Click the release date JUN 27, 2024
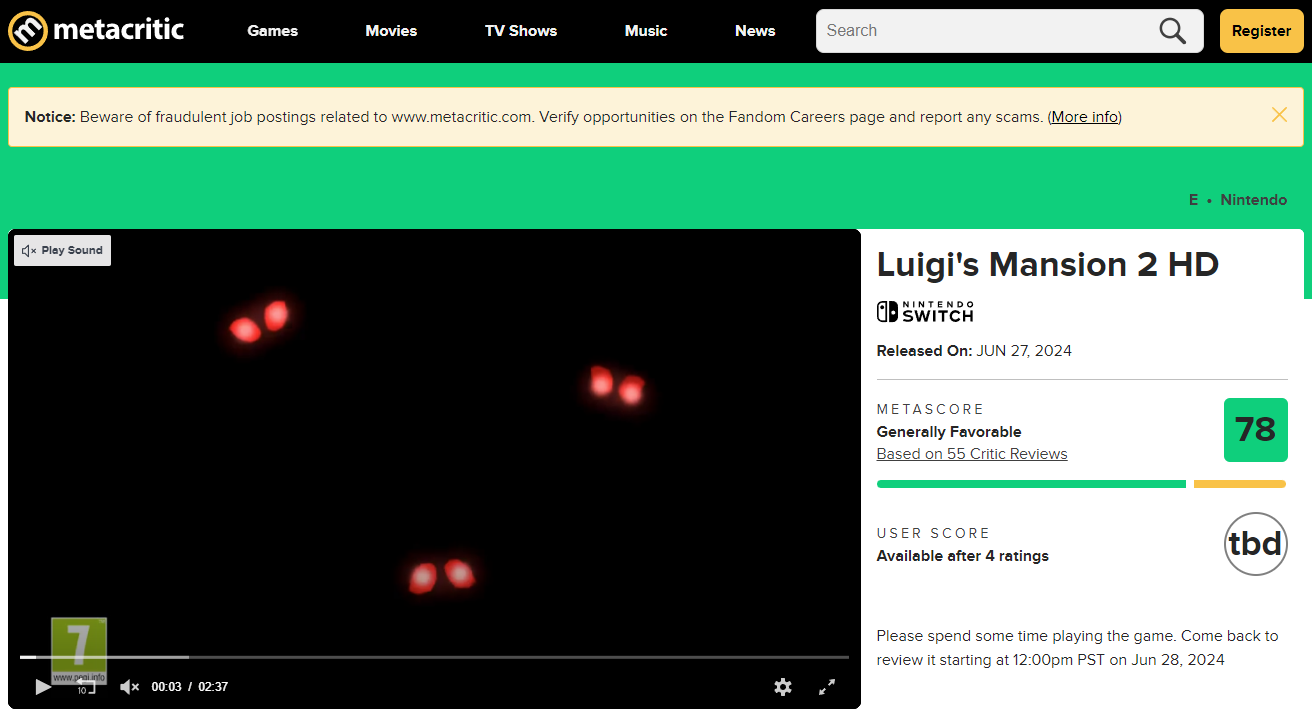This screenshot has height=717, width=1312. pos(1024,351)
